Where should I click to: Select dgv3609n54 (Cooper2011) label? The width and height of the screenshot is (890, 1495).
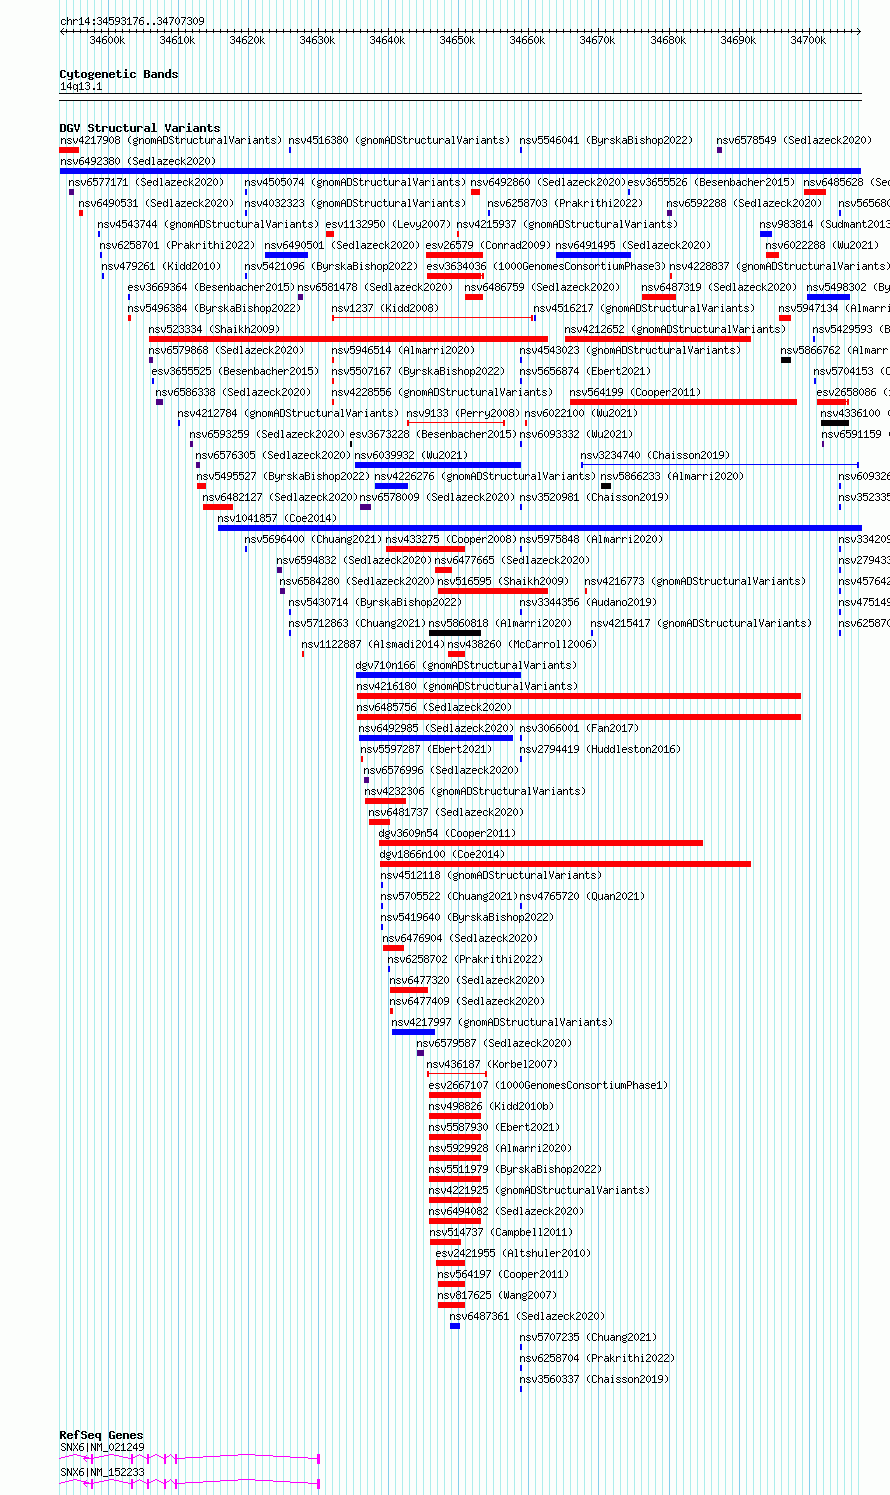point(447,833)
